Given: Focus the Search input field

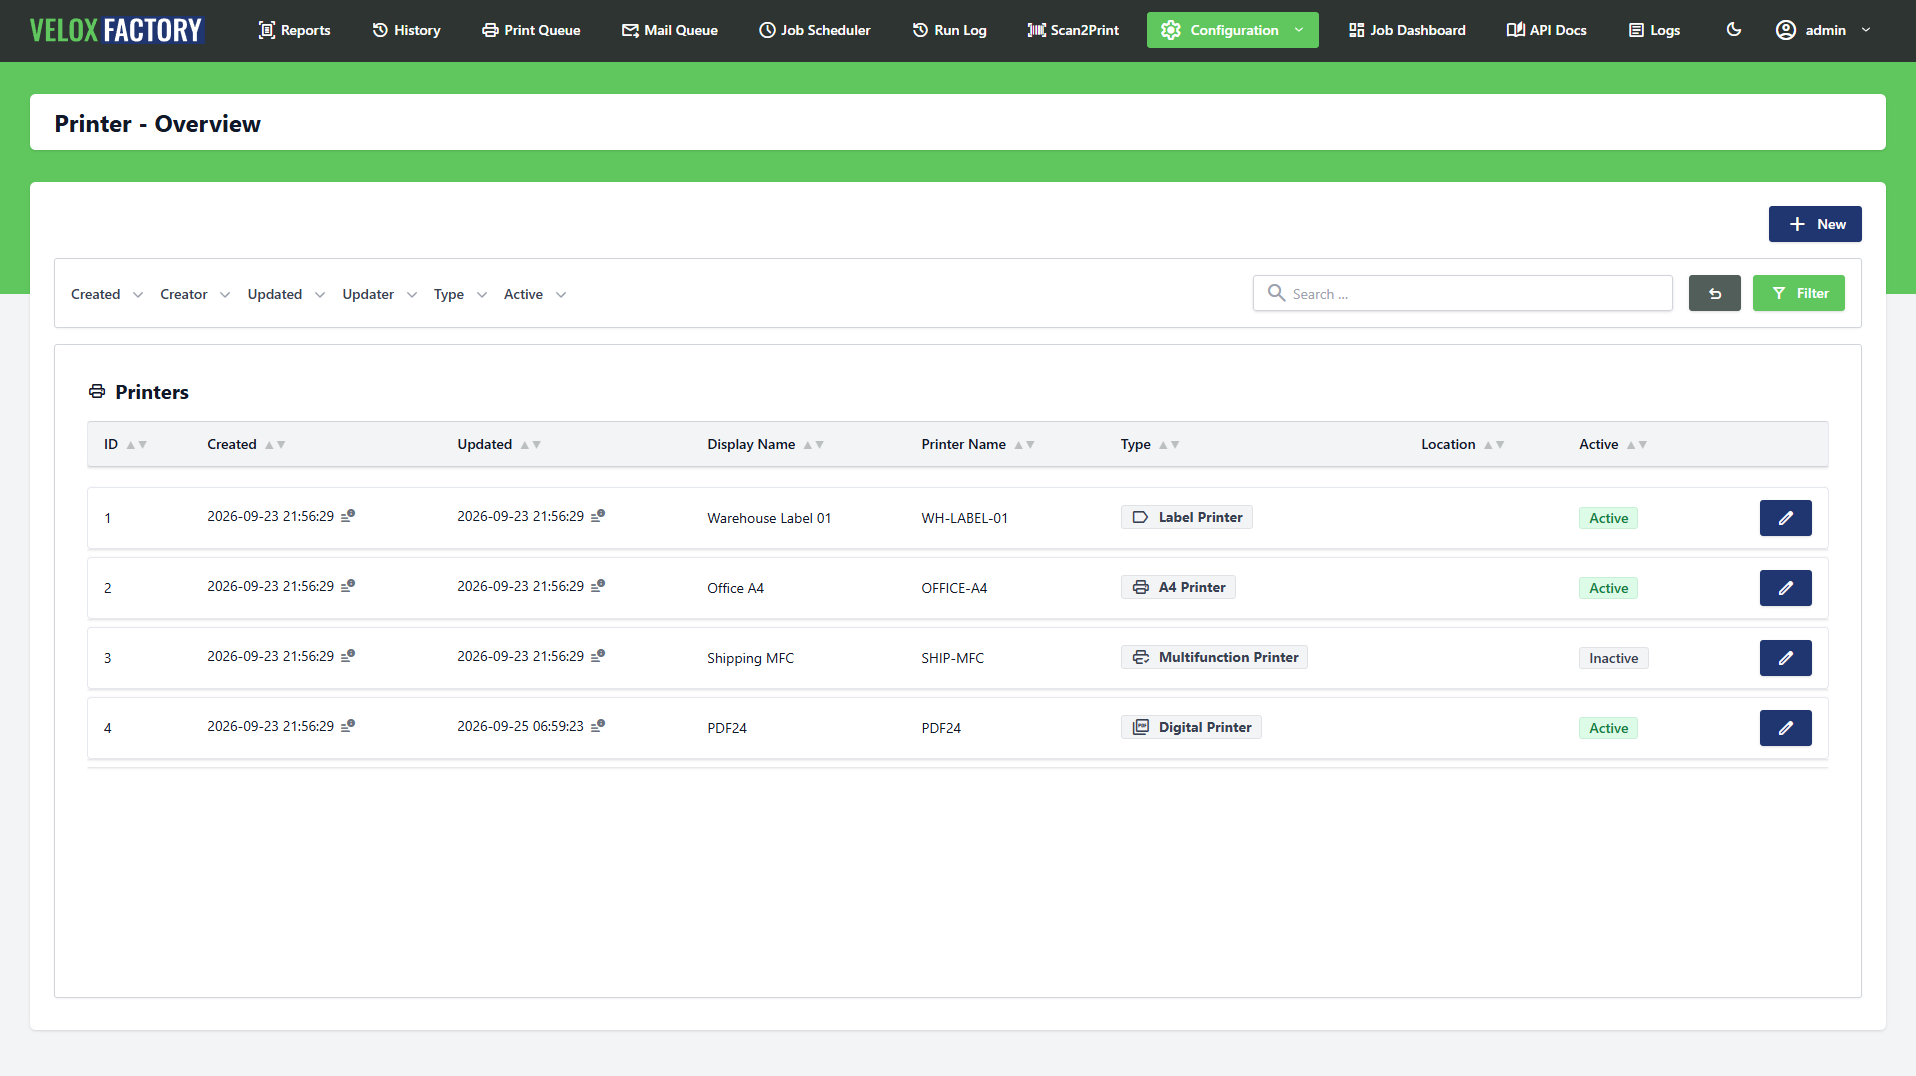Looking at the screenshot, I should 1462,293.
